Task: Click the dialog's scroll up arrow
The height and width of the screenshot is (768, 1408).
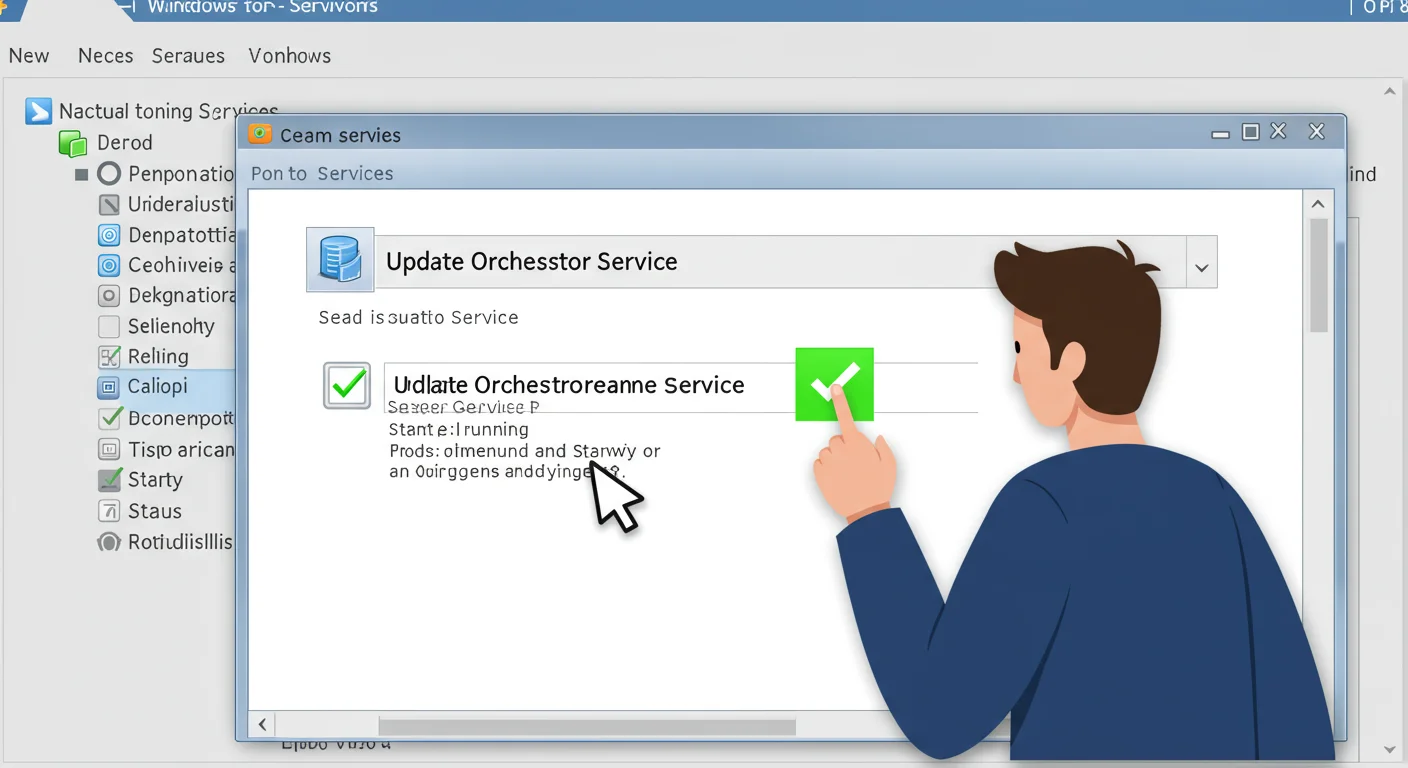Action: pos(1318,205)
